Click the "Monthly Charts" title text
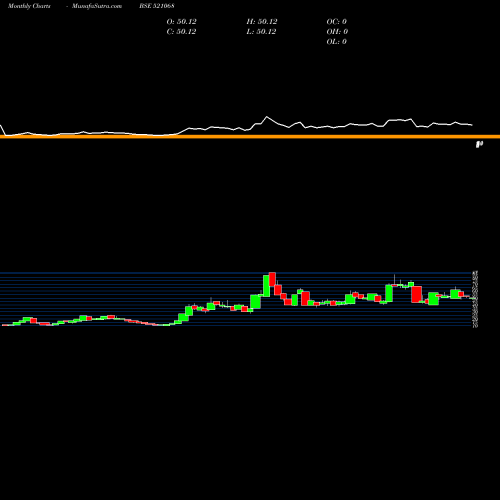The height and width of the screenshot is (500, 500). click(x=29, y=6)
